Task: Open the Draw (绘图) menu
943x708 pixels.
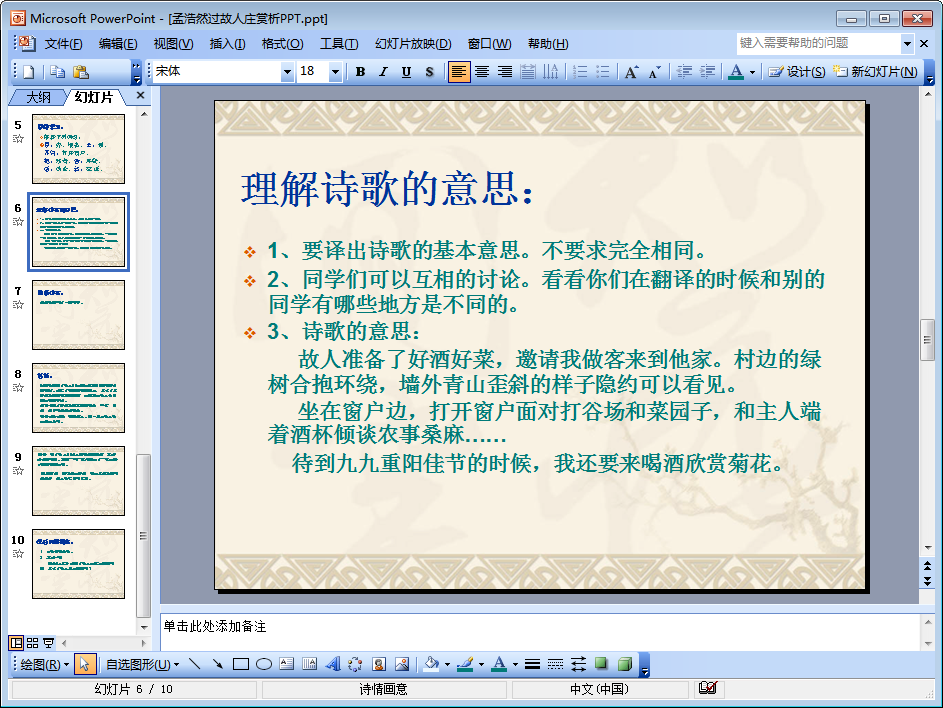Action: coord(45,665)
